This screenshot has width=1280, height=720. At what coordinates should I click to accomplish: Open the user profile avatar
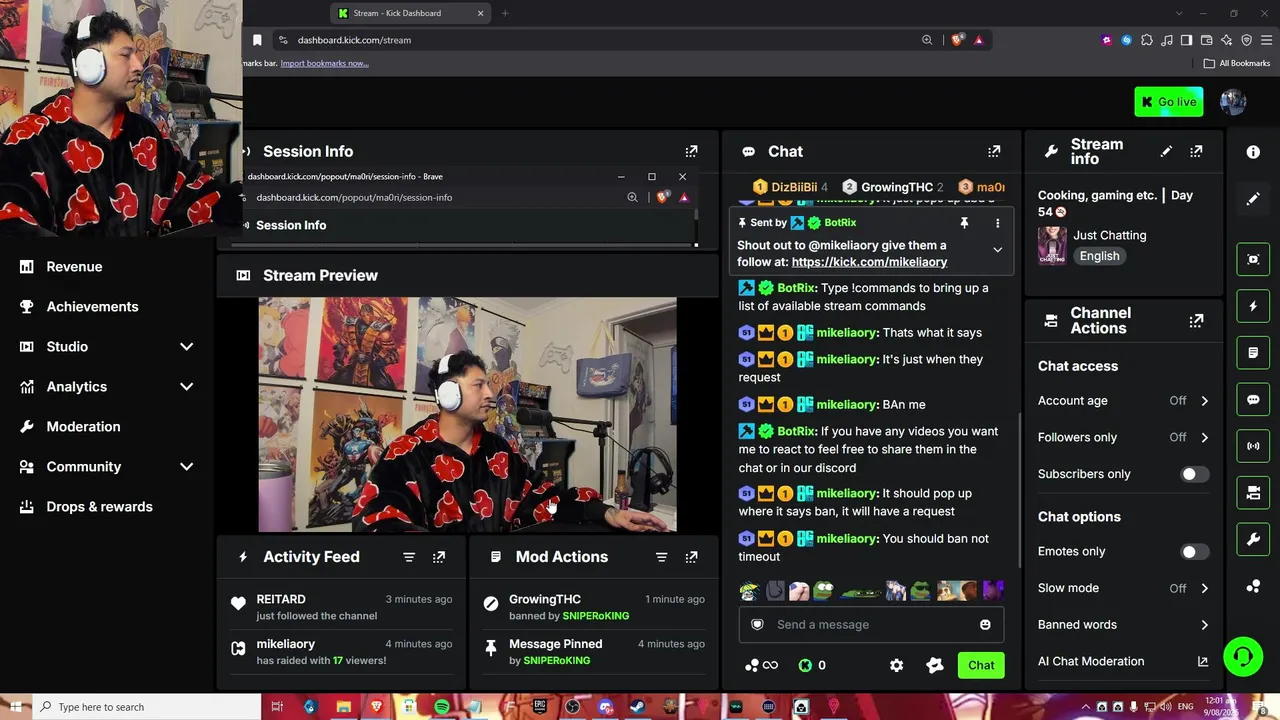[x=1233, y=102]
